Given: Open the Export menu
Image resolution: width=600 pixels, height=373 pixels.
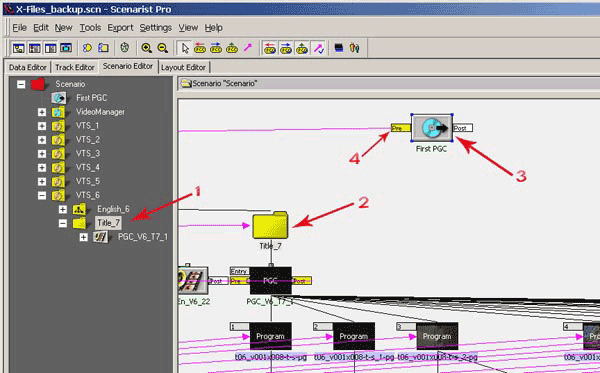Looking at the screenshot, I should 120,28.
